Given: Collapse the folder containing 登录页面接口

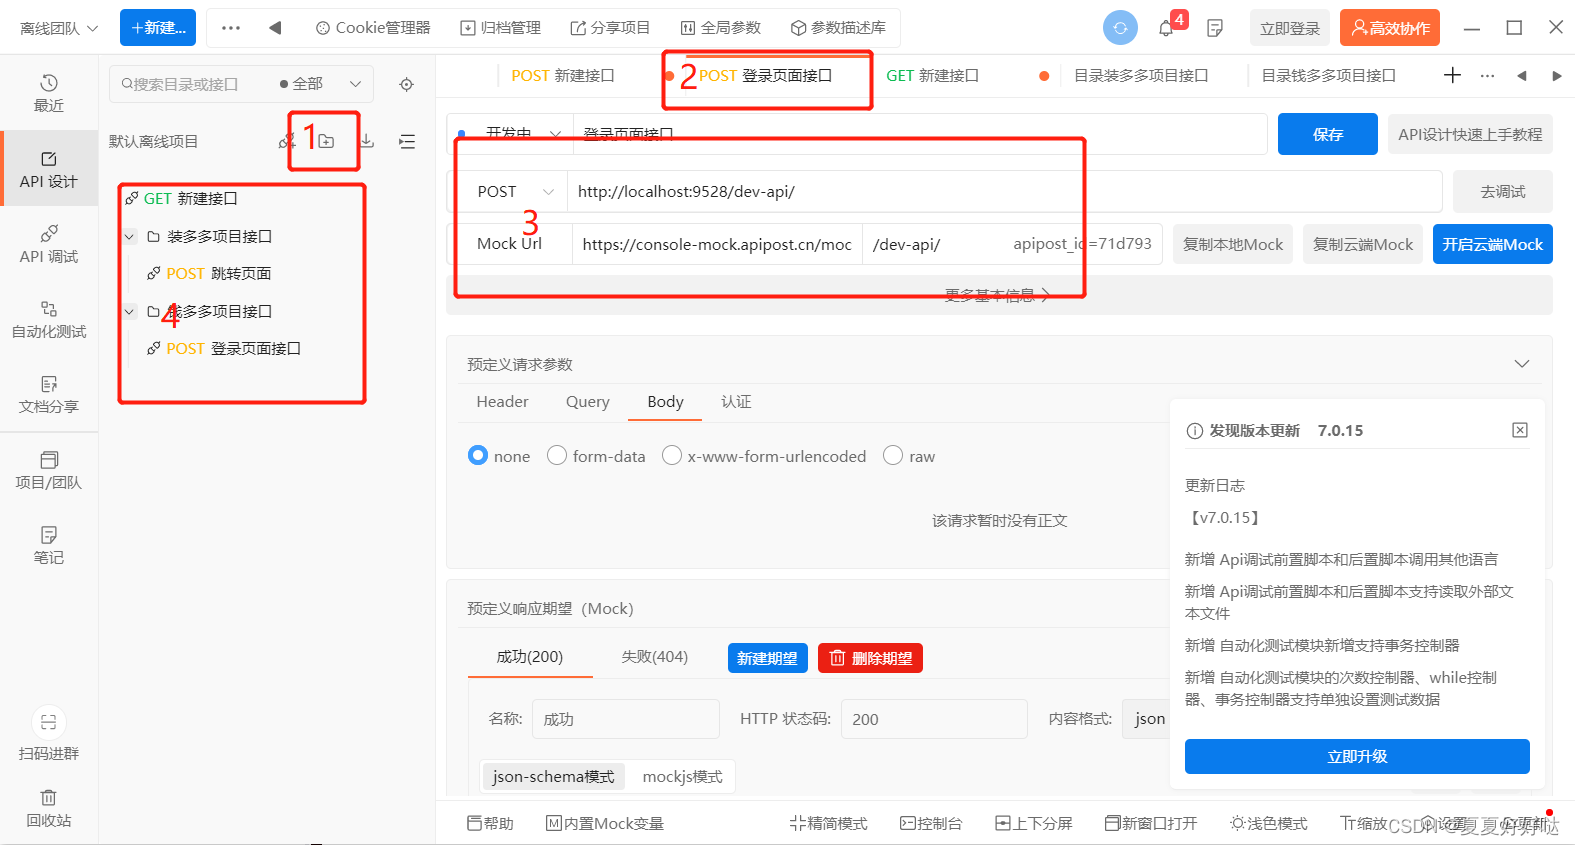Looking at the screenshot, I should tap(129, 312).
